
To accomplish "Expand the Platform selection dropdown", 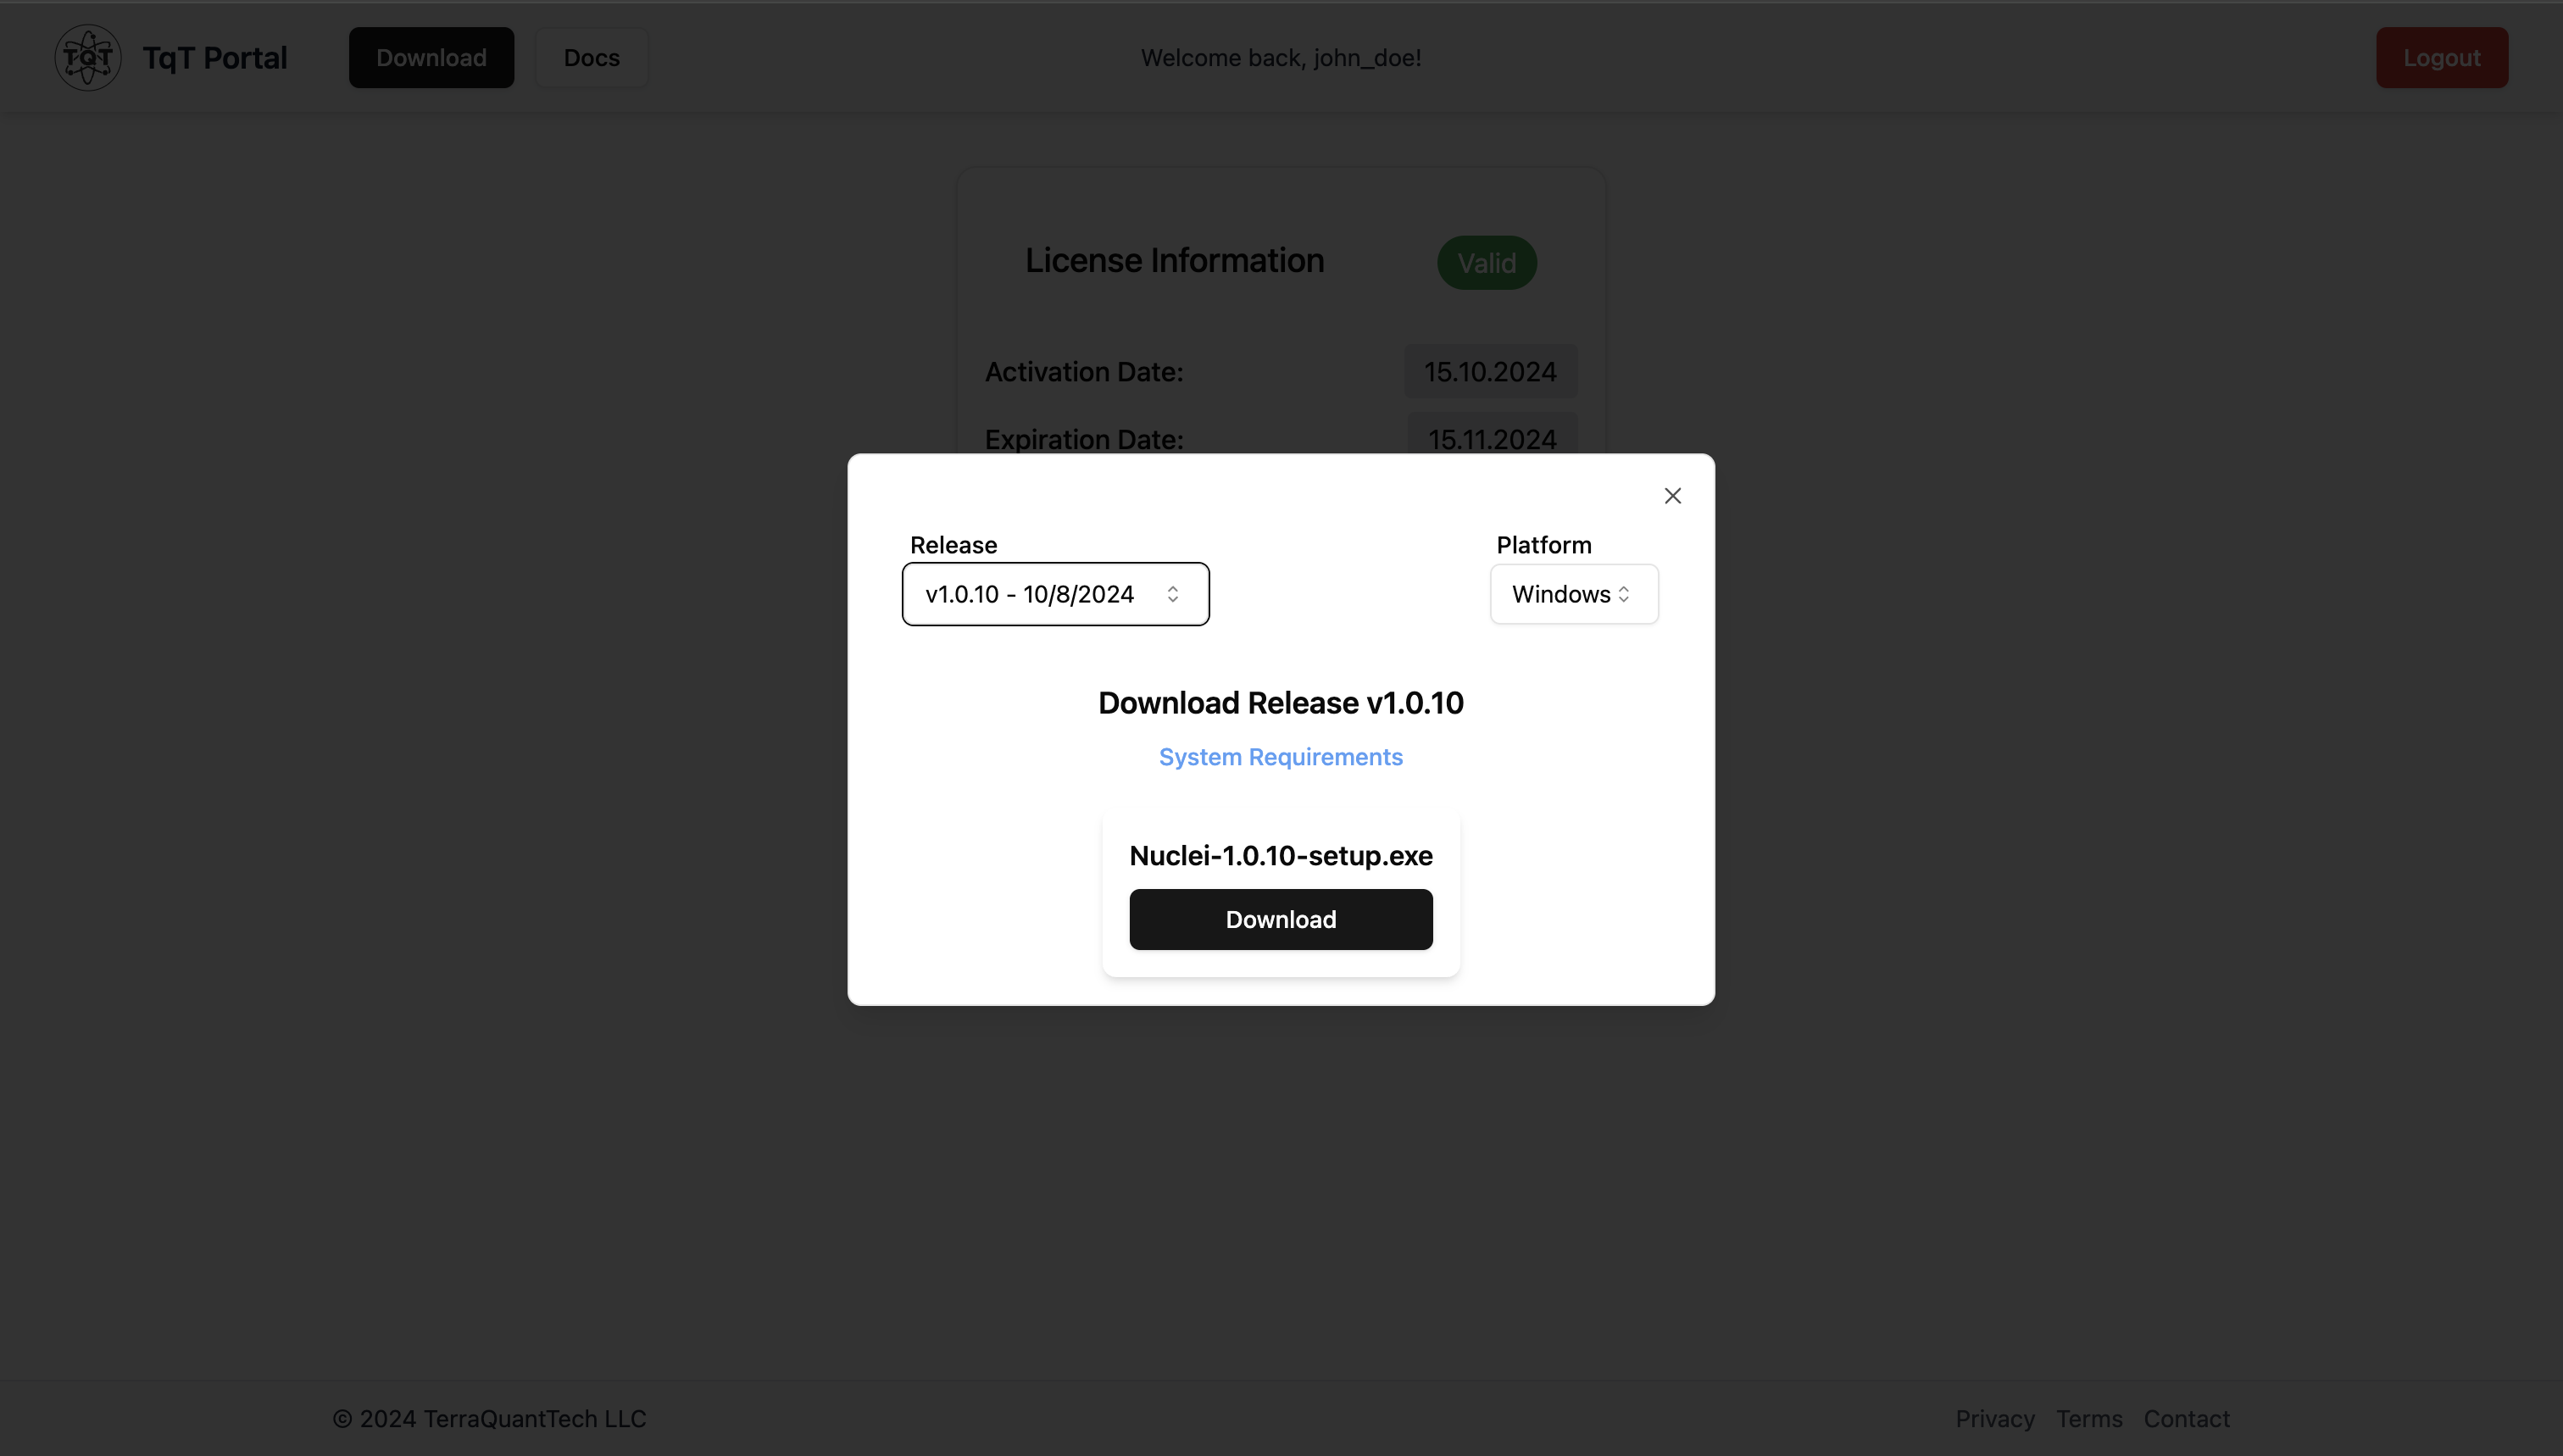I will [x=1572, y=593].
